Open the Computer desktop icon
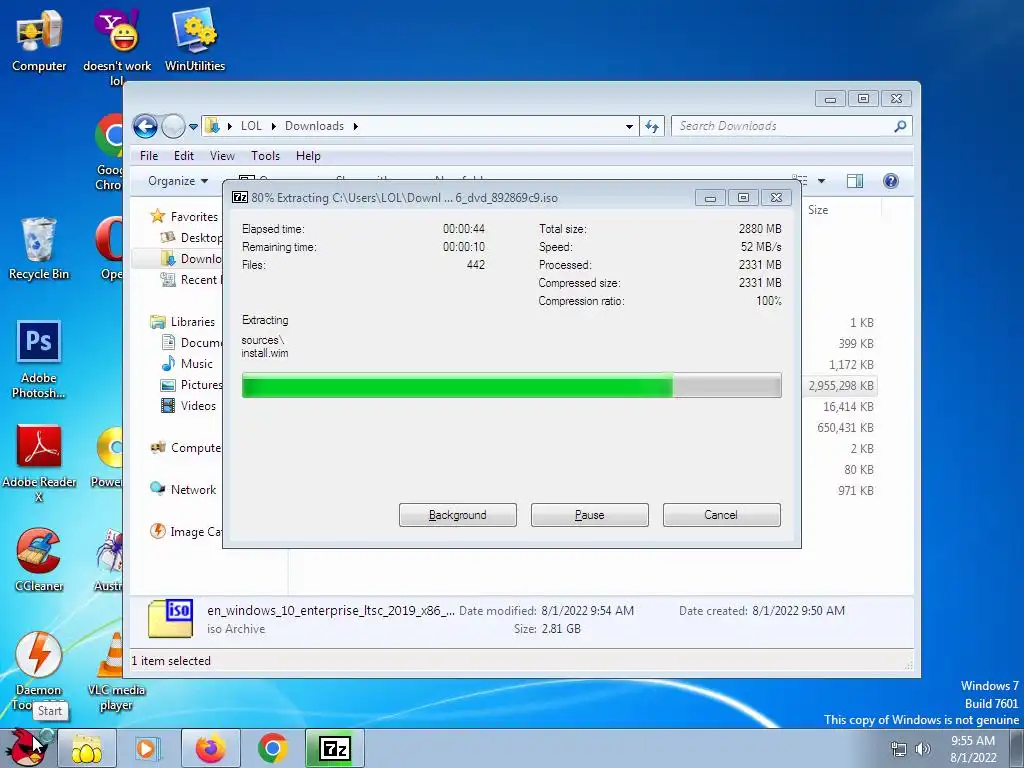The height and width of the screenshot is (768, 1024). pos(39,41)
